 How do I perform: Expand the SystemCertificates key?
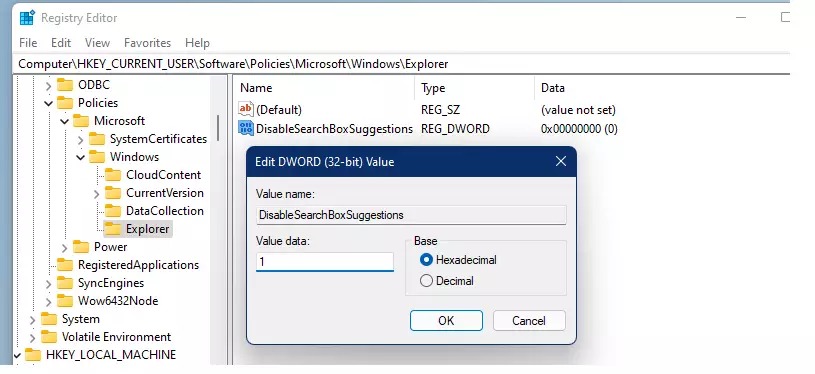pyautogui.click(x=81, y=139)
